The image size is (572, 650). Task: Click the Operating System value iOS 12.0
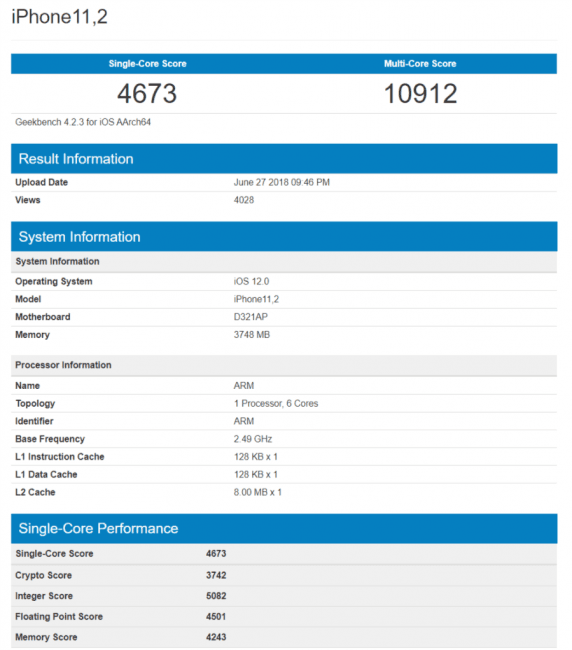251,281
